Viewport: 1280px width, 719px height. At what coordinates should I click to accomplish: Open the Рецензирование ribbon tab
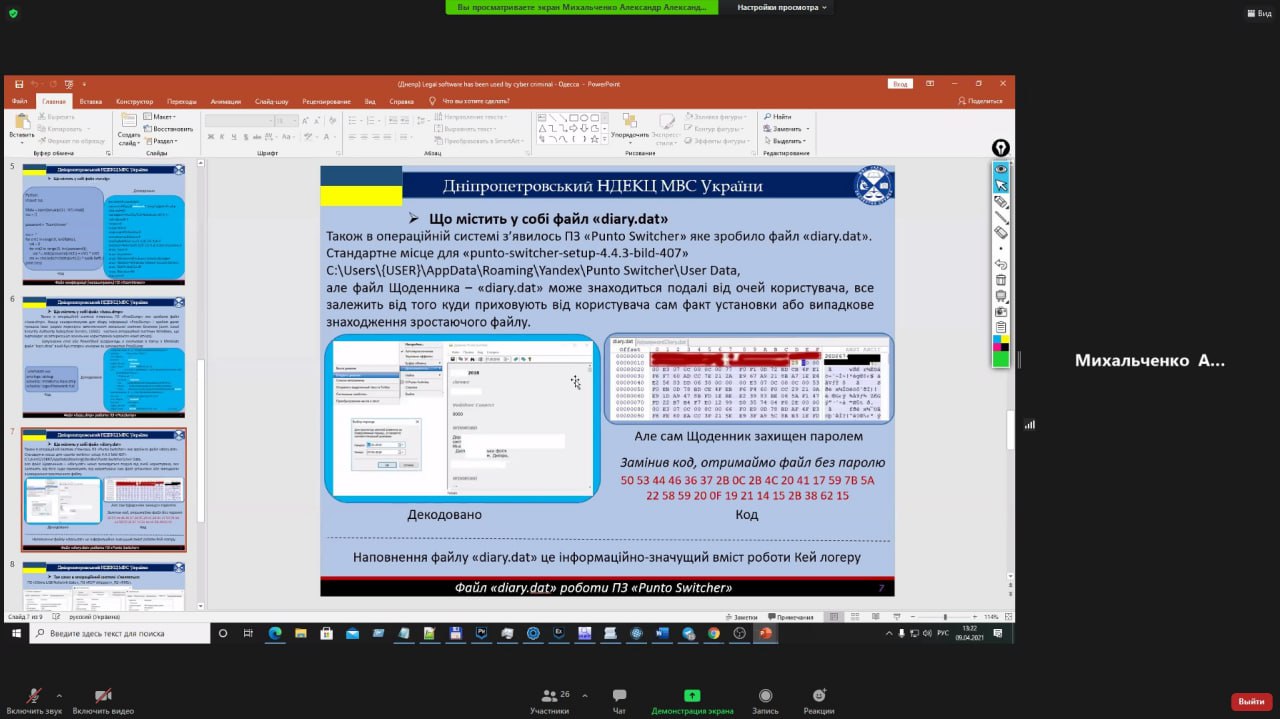pos(326,101)
